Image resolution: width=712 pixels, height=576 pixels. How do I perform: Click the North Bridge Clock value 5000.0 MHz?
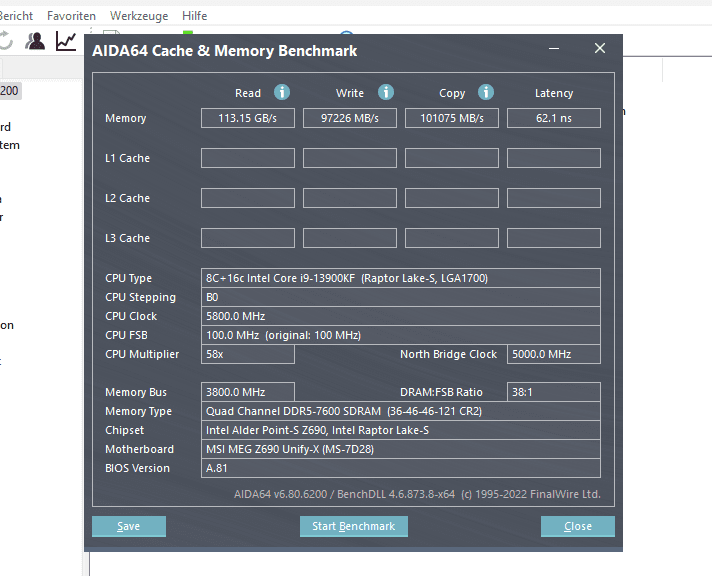554,354
